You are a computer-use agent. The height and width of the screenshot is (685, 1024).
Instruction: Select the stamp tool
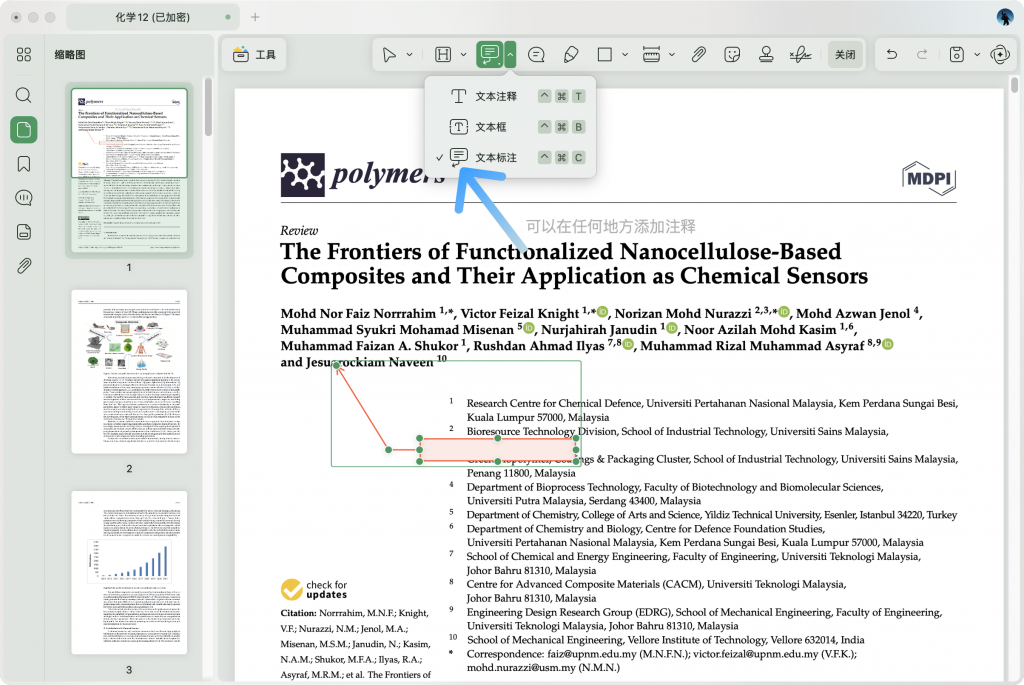tap(766, 55)
